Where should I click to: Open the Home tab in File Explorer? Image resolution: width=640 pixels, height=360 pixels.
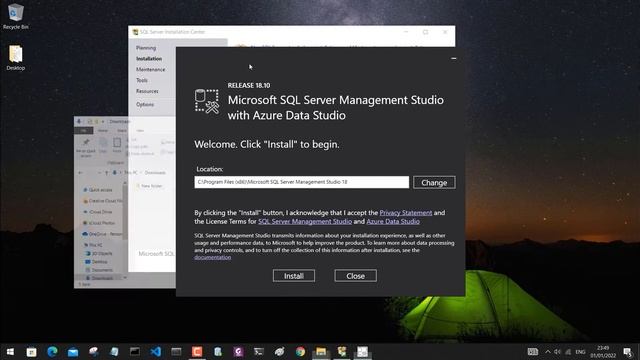coord(102,131)
